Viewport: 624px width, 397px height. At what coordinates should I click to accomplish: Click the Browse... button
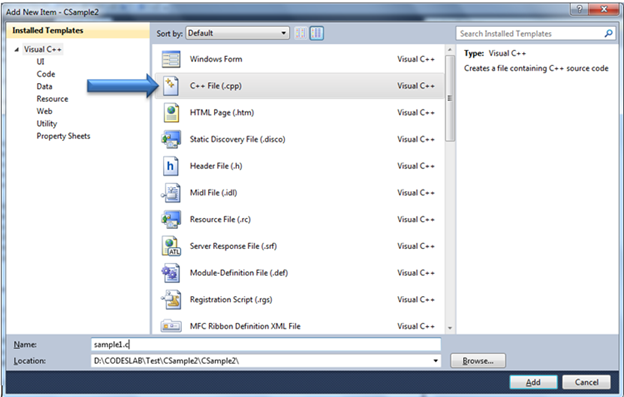click(478, 361)
